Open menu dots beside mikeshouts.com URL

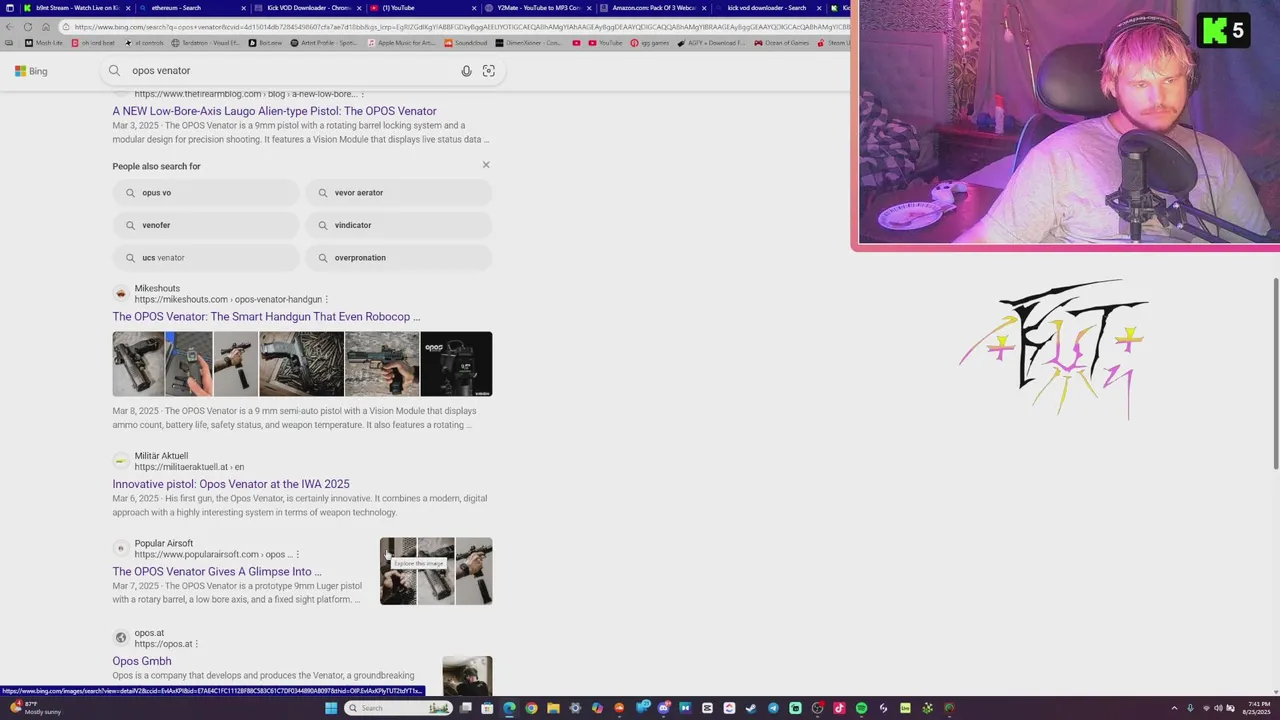coord(327,299)
